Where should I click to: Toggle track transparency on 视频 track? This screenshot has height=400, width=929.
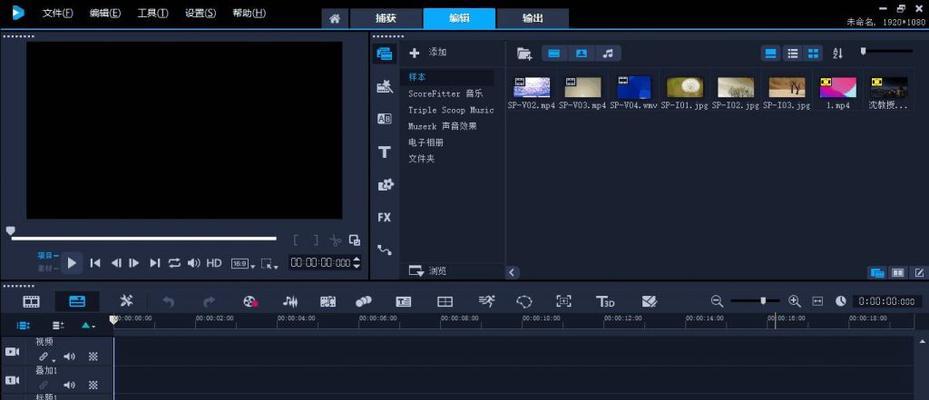point(93,357)
